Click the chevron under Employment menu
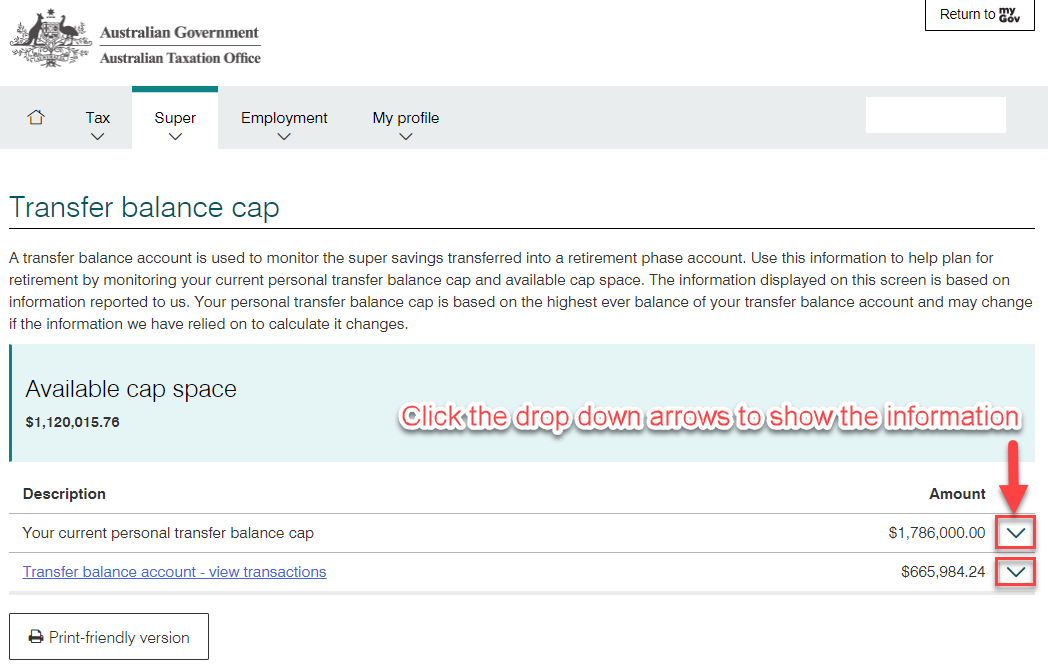The width and height of the screenshot is (1048, 667). click(284, 136)
